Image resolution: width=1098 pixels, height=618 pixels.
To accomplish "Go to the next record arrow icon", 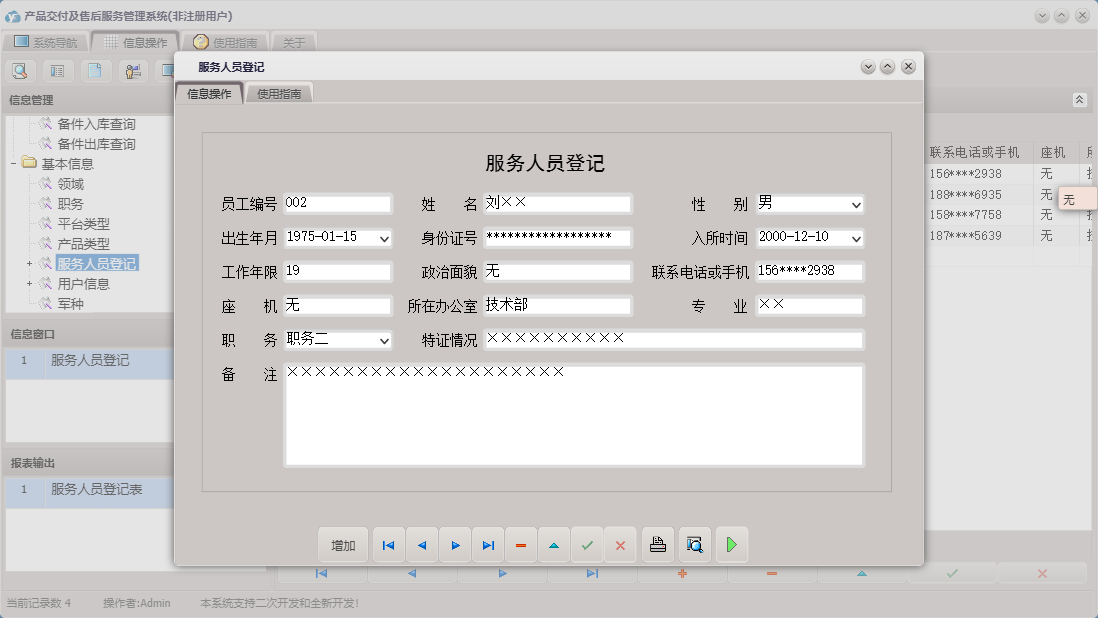I will 455,544.
